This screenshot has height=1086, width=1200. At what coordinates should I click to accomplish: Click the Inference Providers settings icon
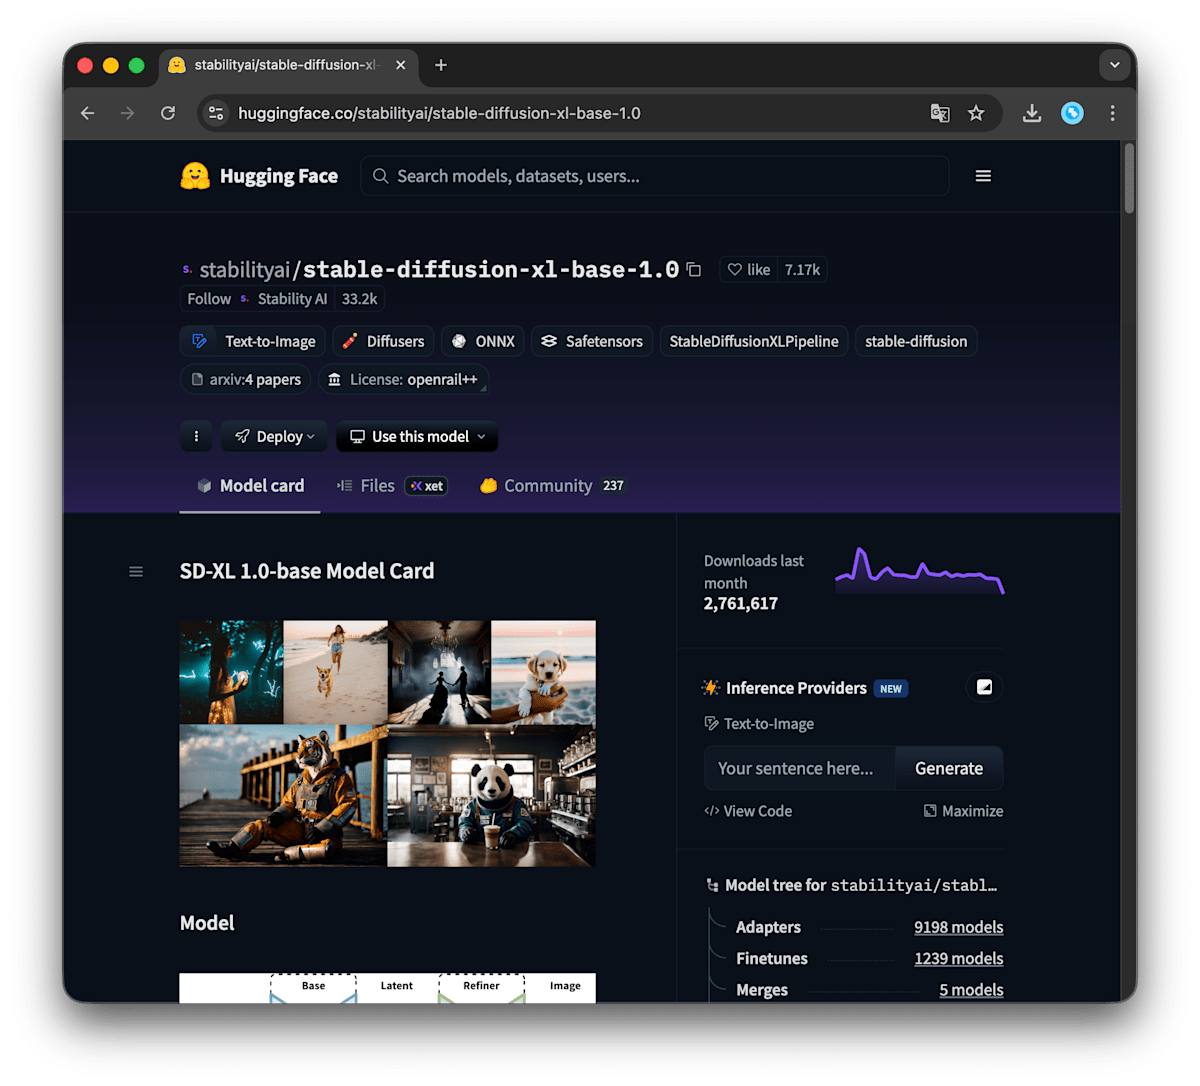[x=984, y=687]
